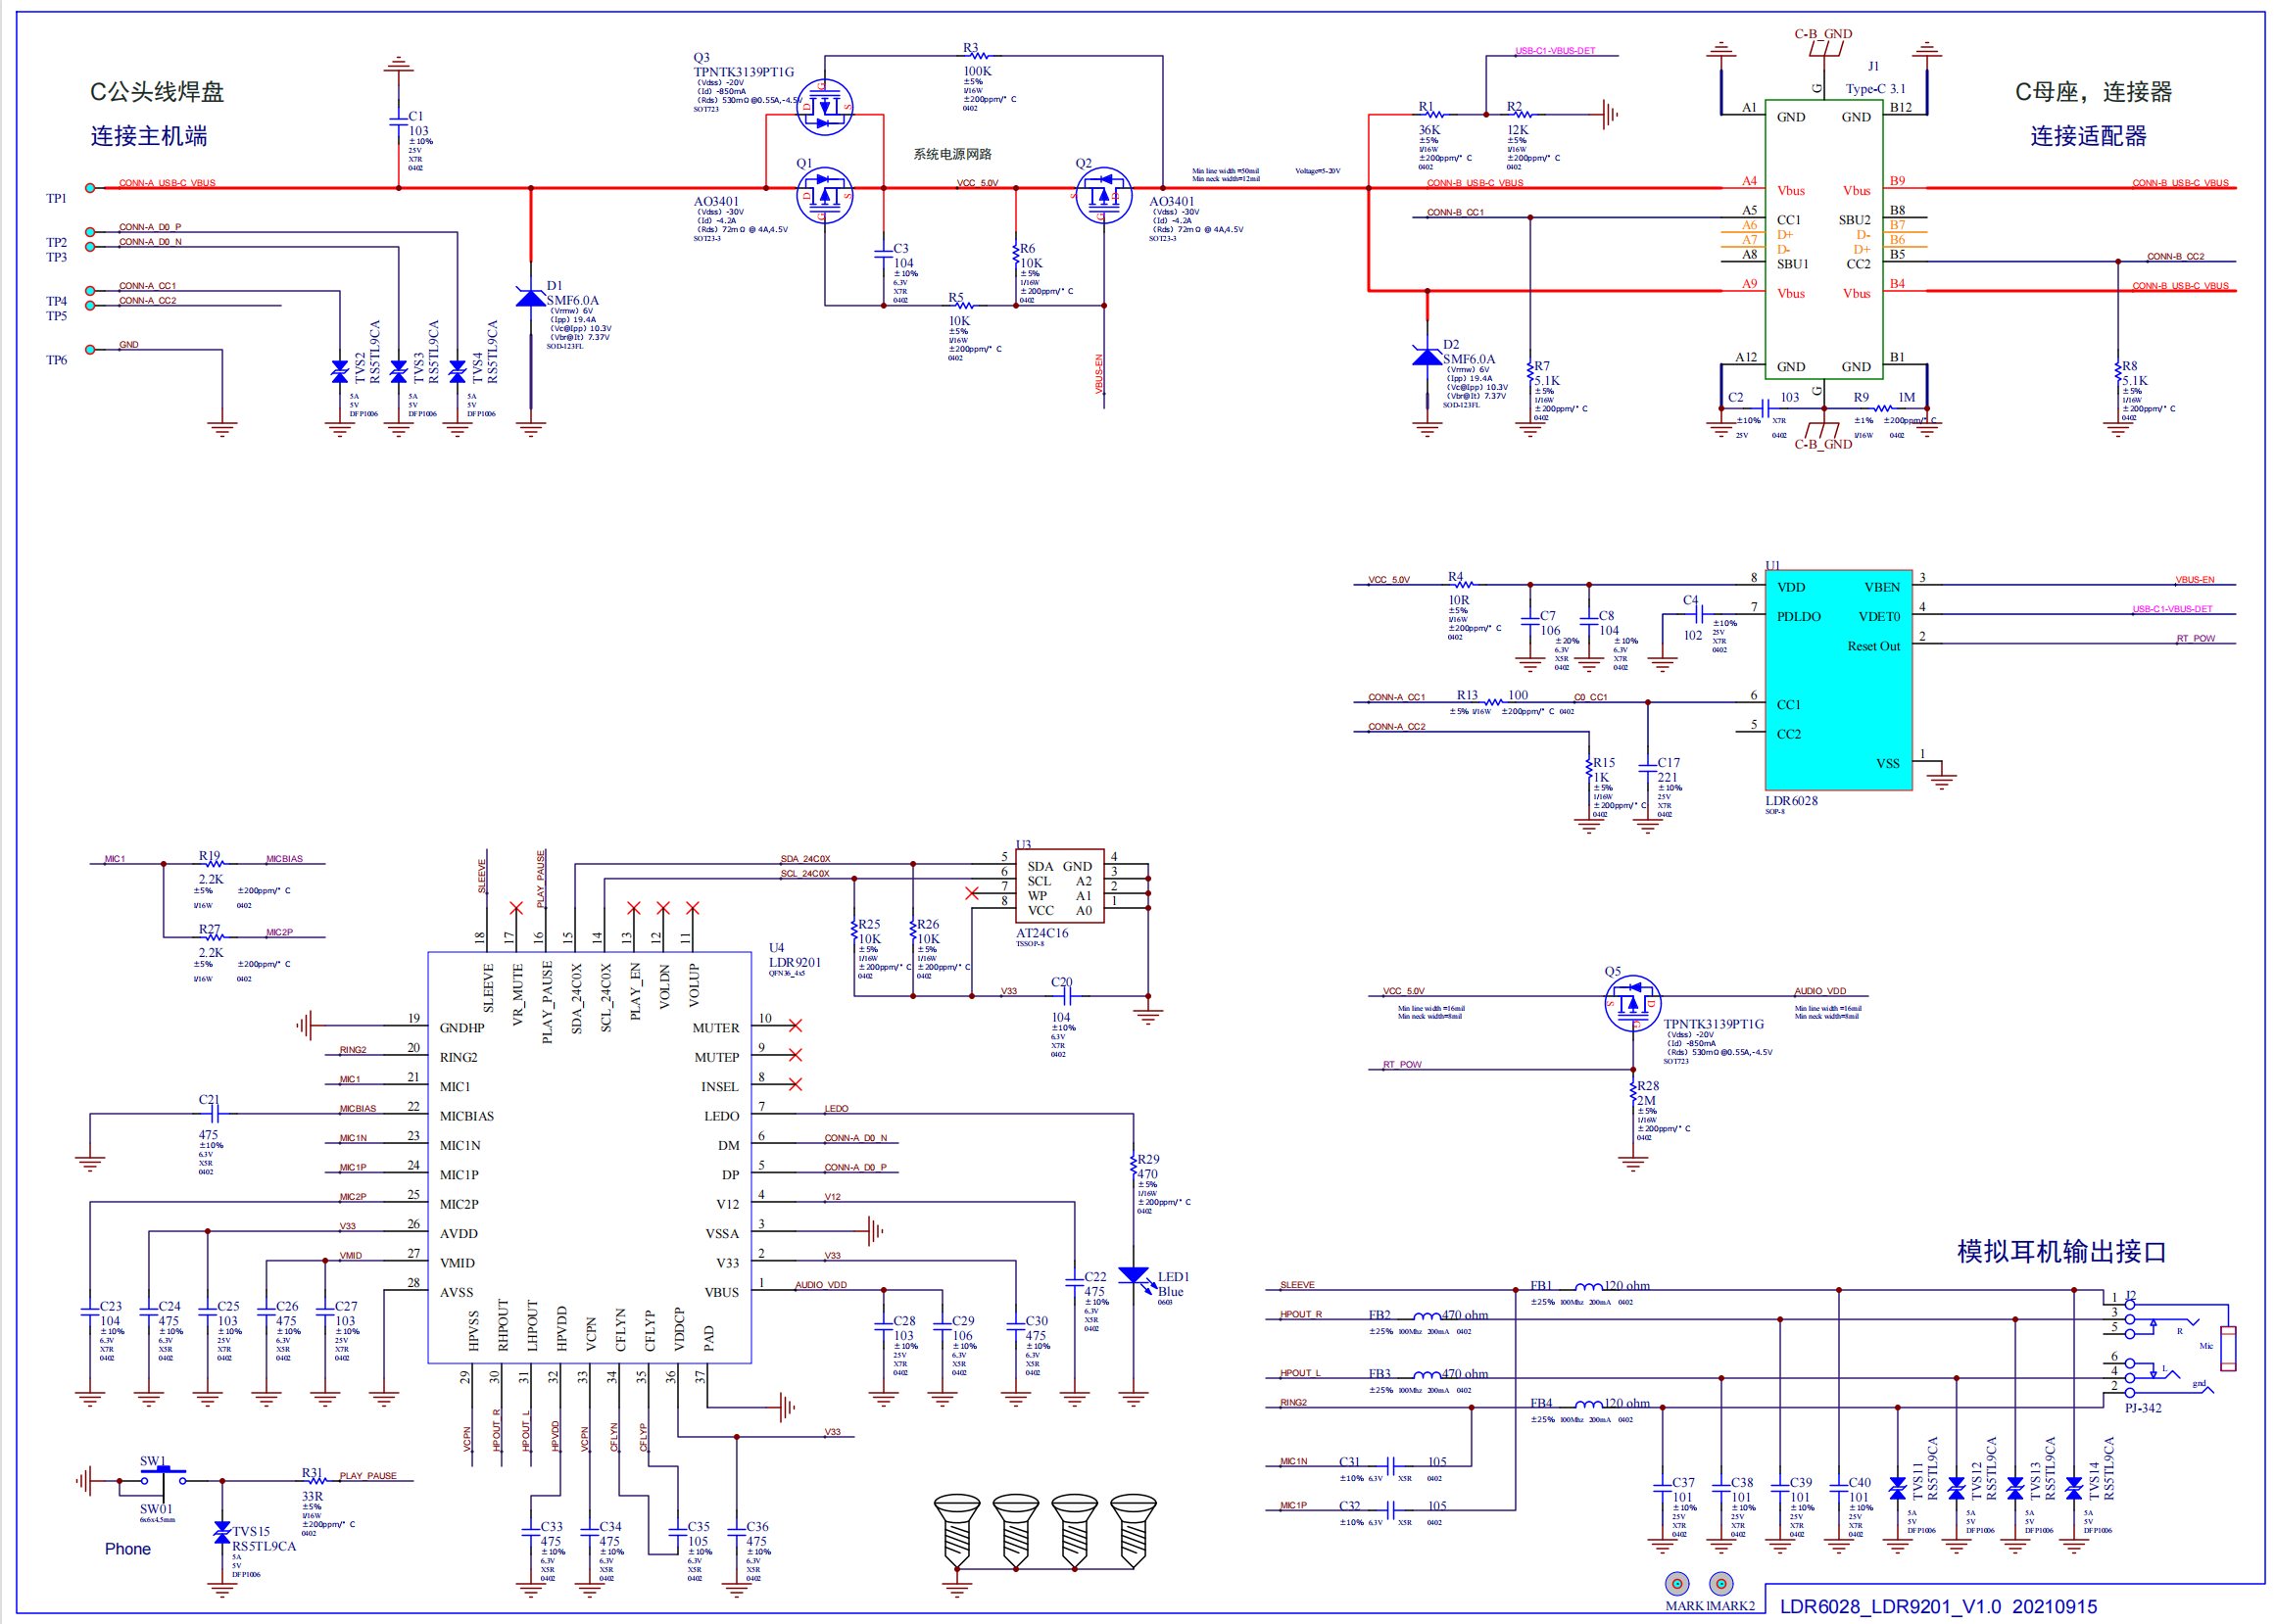
Task: Click the 'C母座，连接器' heading
Action: point(2093,92)
